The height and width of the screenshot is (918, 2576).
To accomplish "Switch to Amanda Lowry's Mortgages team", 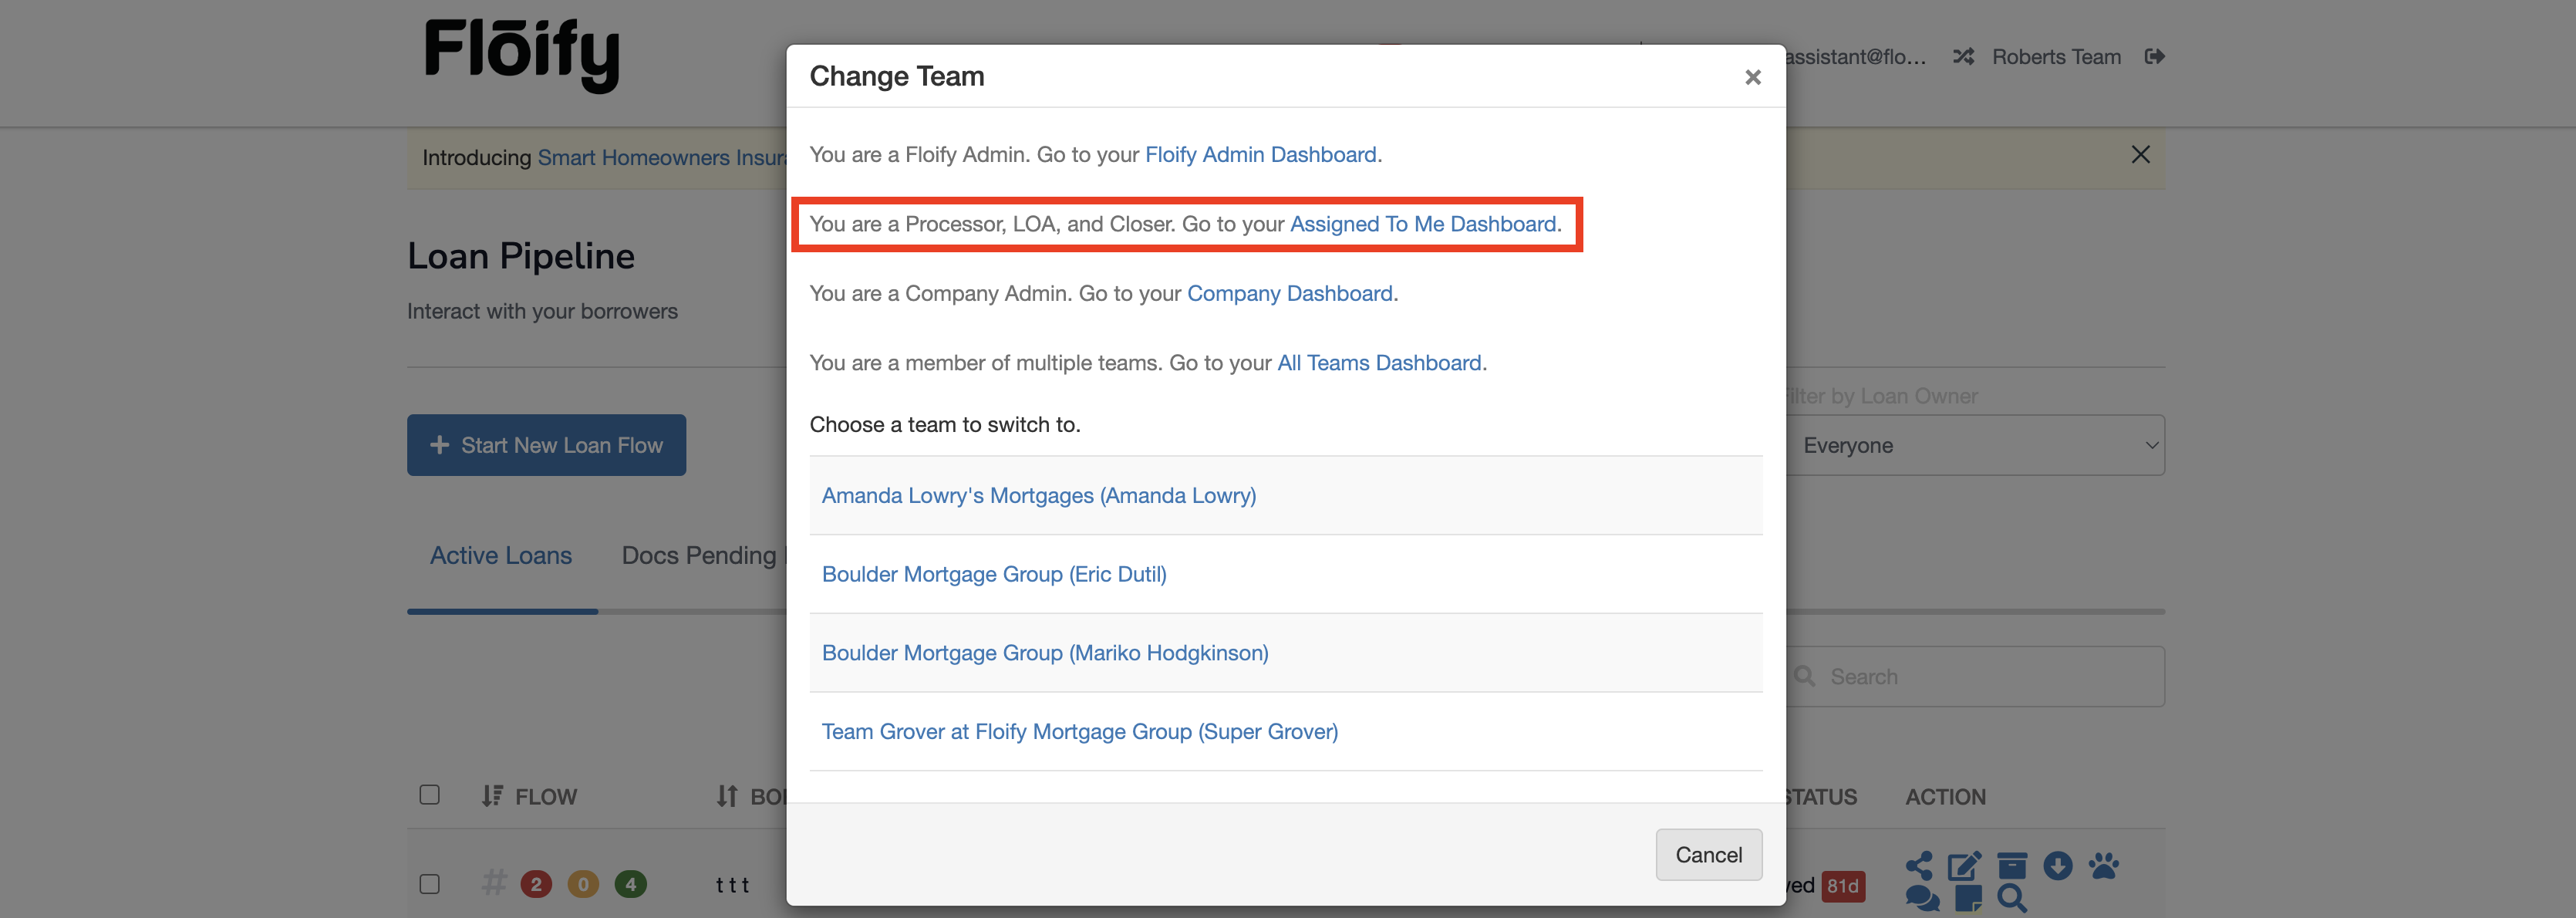I will (x=1038, y=496).
